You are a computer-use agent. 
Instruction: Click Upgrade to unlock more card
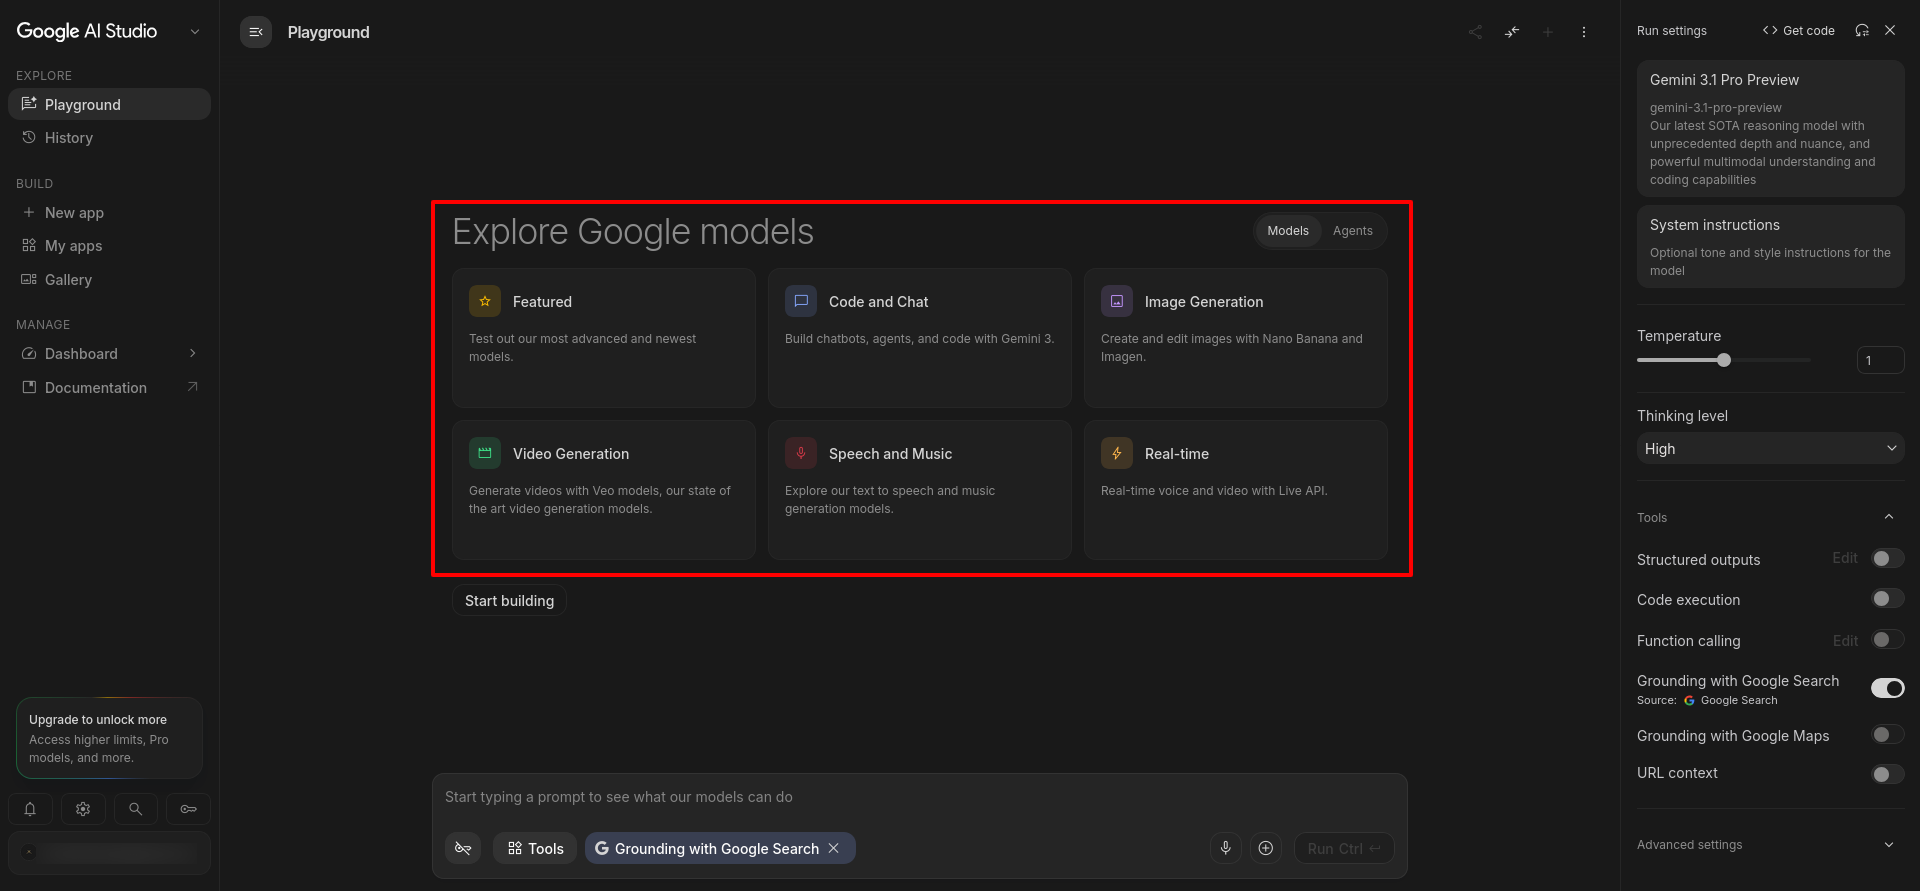109,738
